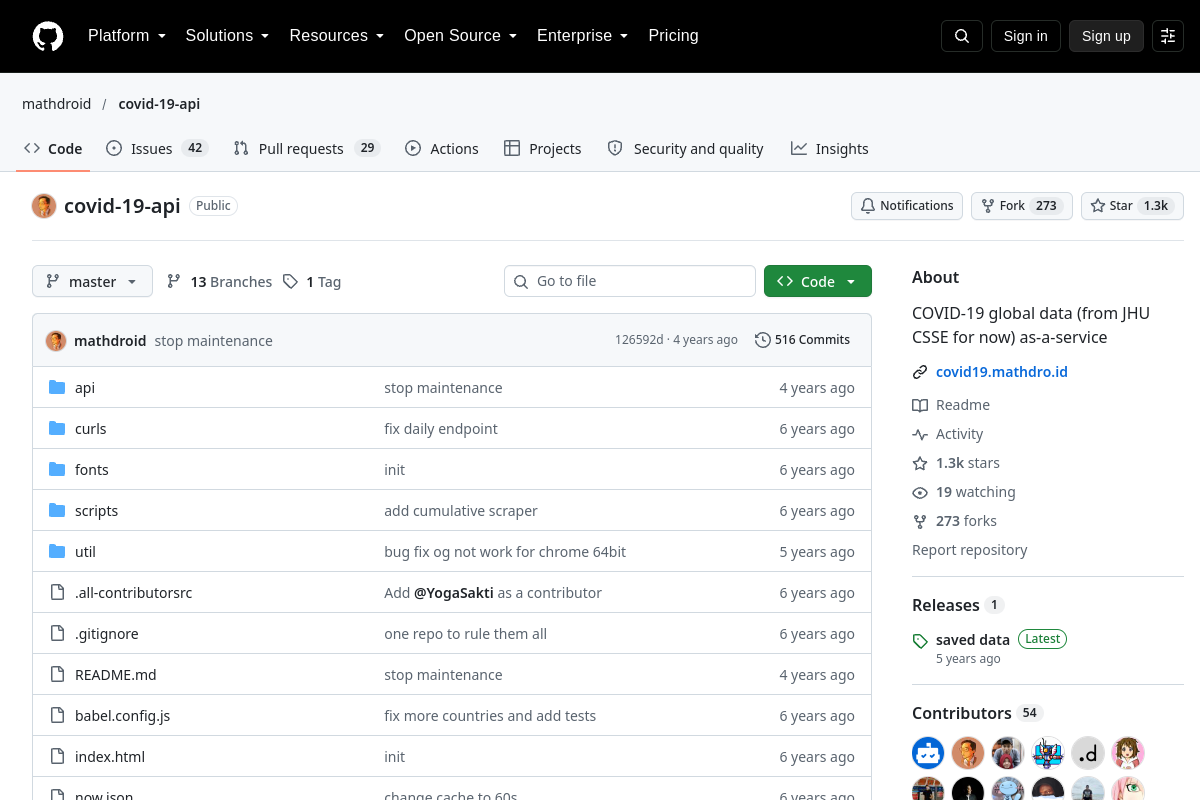Expand the Enterprise menu
Screen dimensions: 1200x800
pyautogui.click(x=582, y=36)
